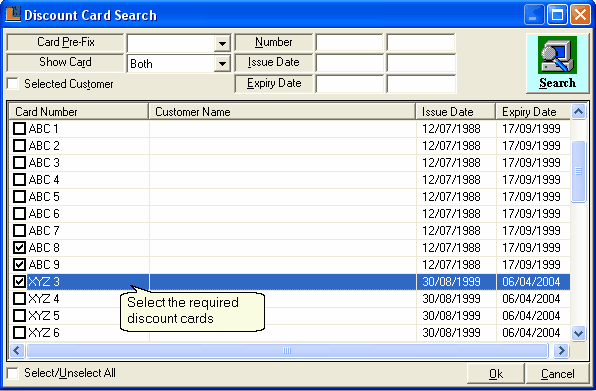
Task: Confirm selection with the Ok button
Action: point(496,374)
